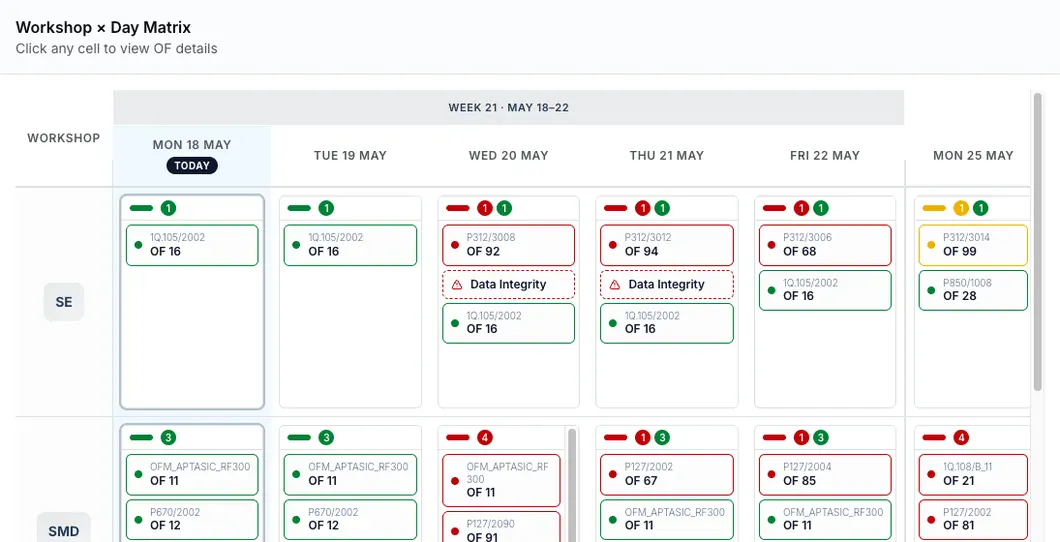
Task: Click green badge 1 in SE Friday cell
Action: (x=821, y=208)
